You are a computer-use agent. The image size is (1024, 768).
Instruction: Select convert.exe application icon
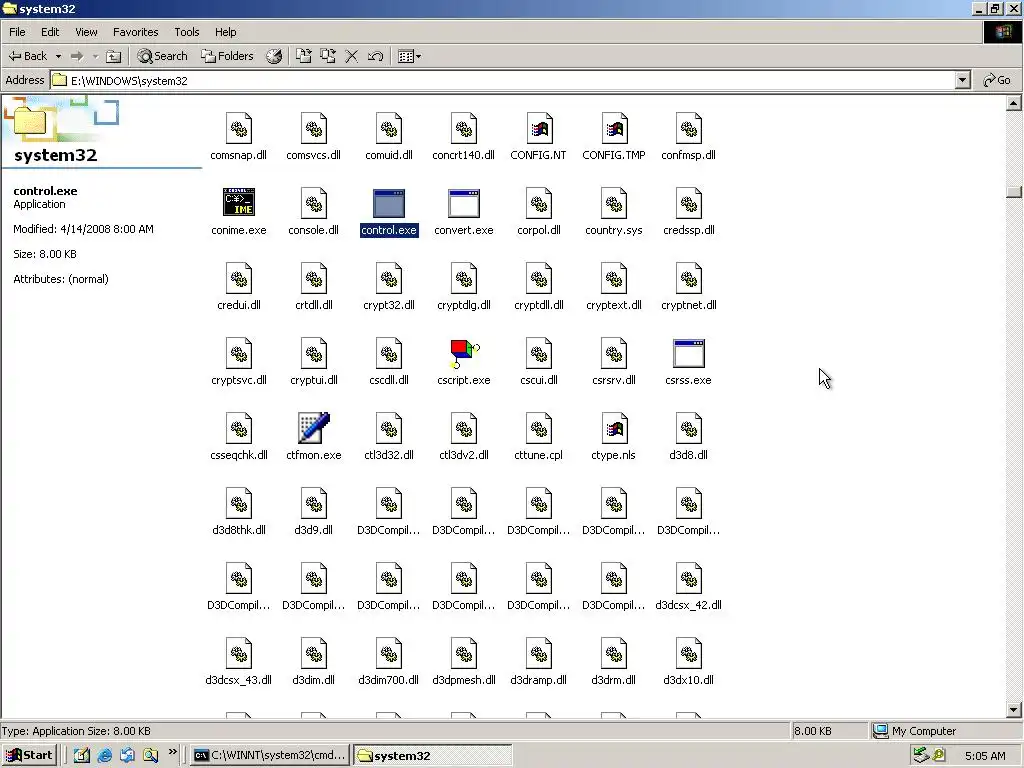point(464,203)
